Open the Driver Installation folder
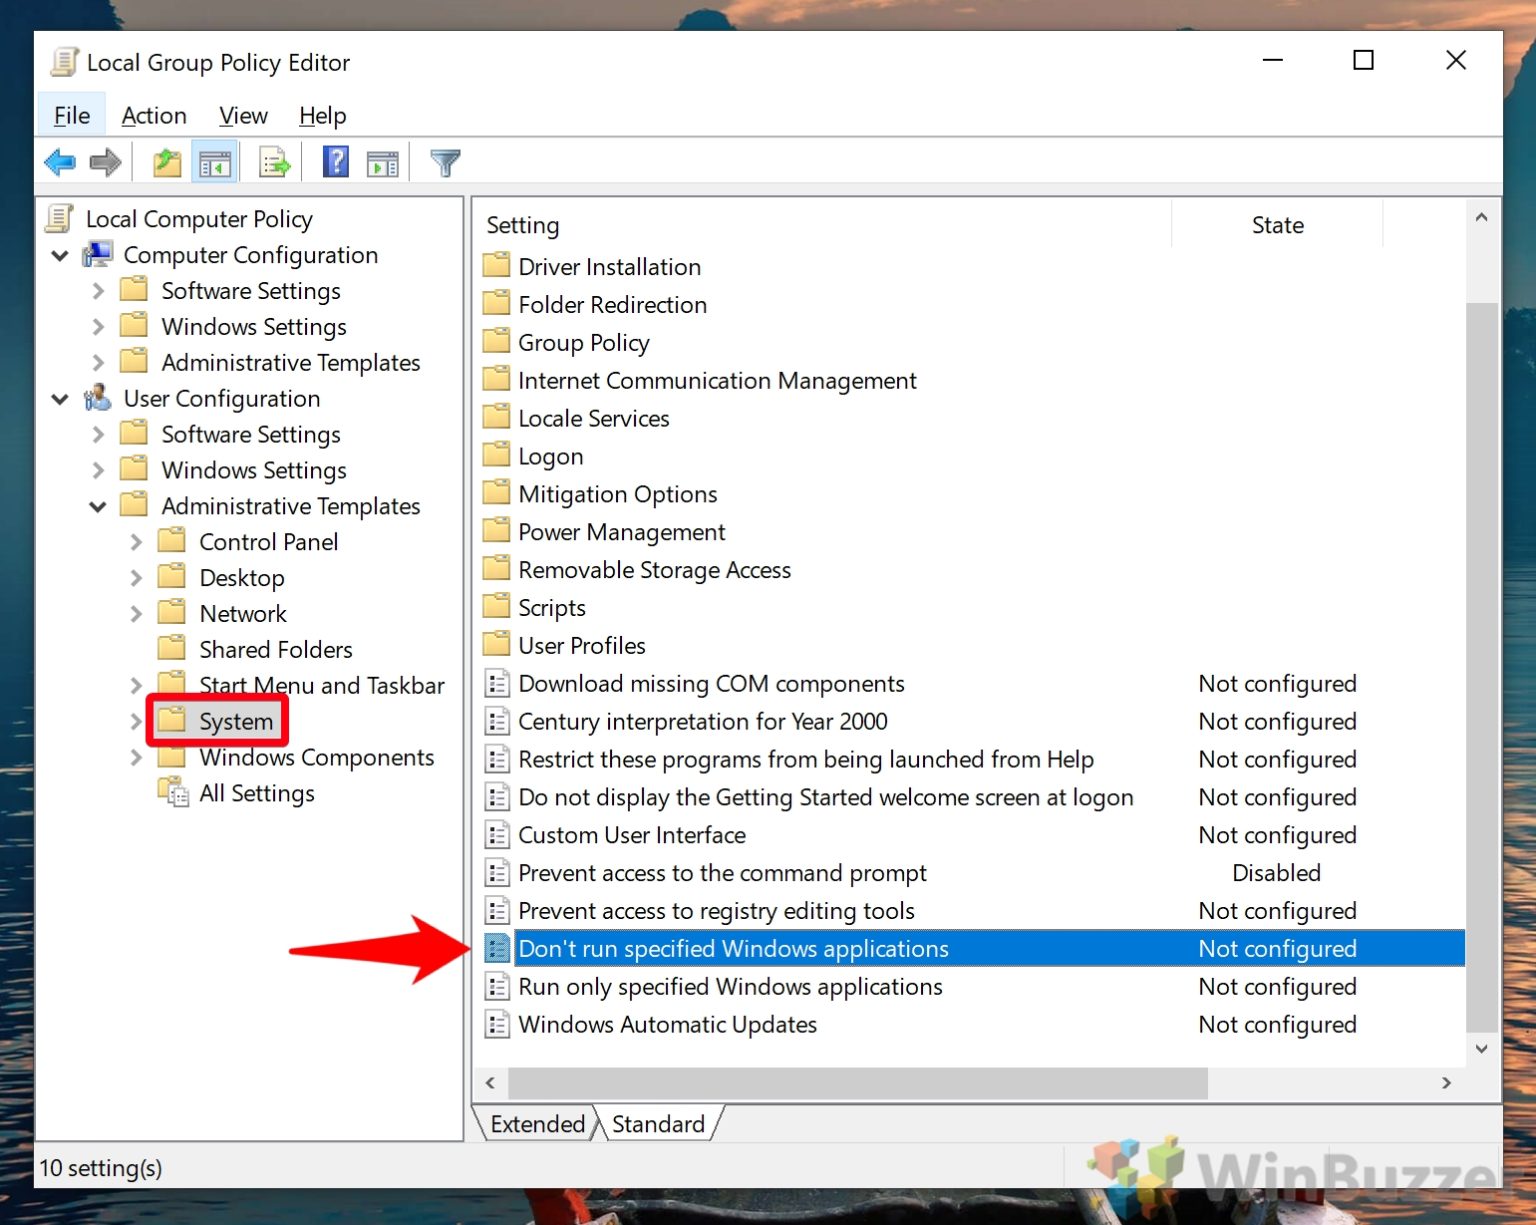 click(x=608, y=266)
